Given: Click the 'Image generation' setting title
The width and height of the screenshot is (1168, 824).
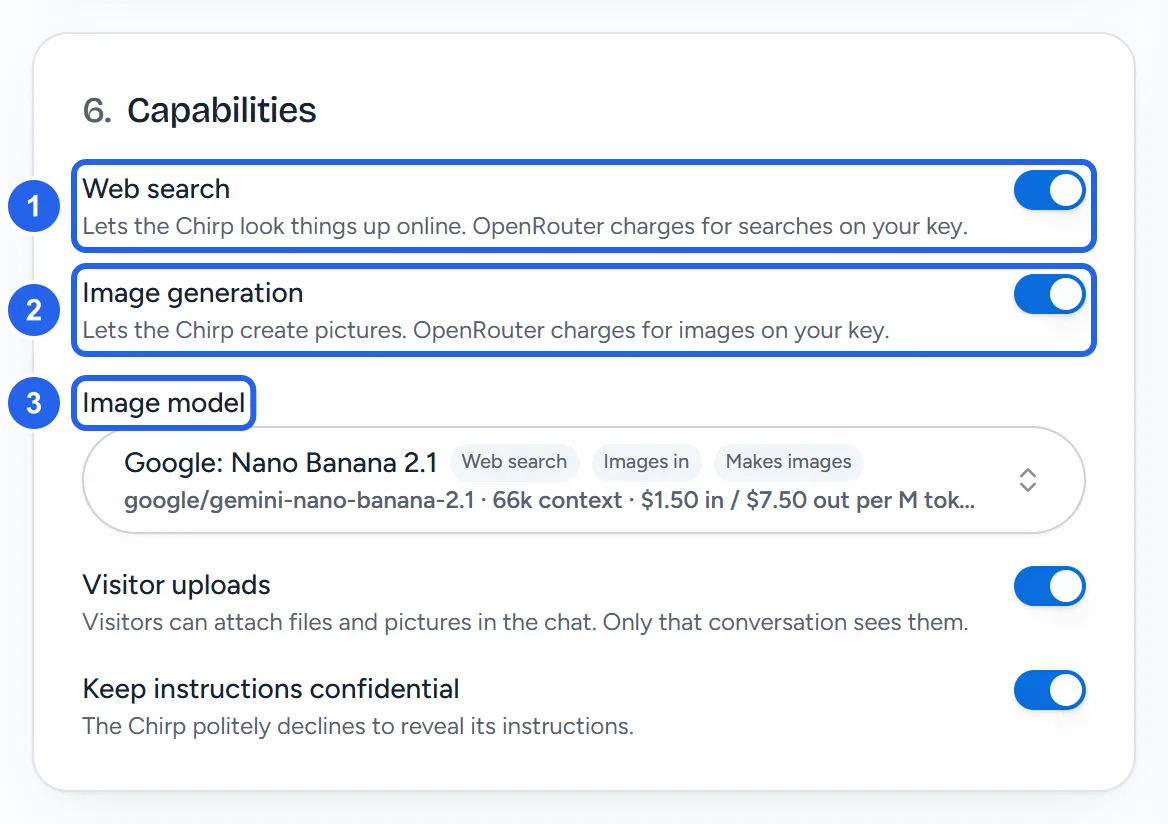Looking at the screenshot, I should coord(192,294).
